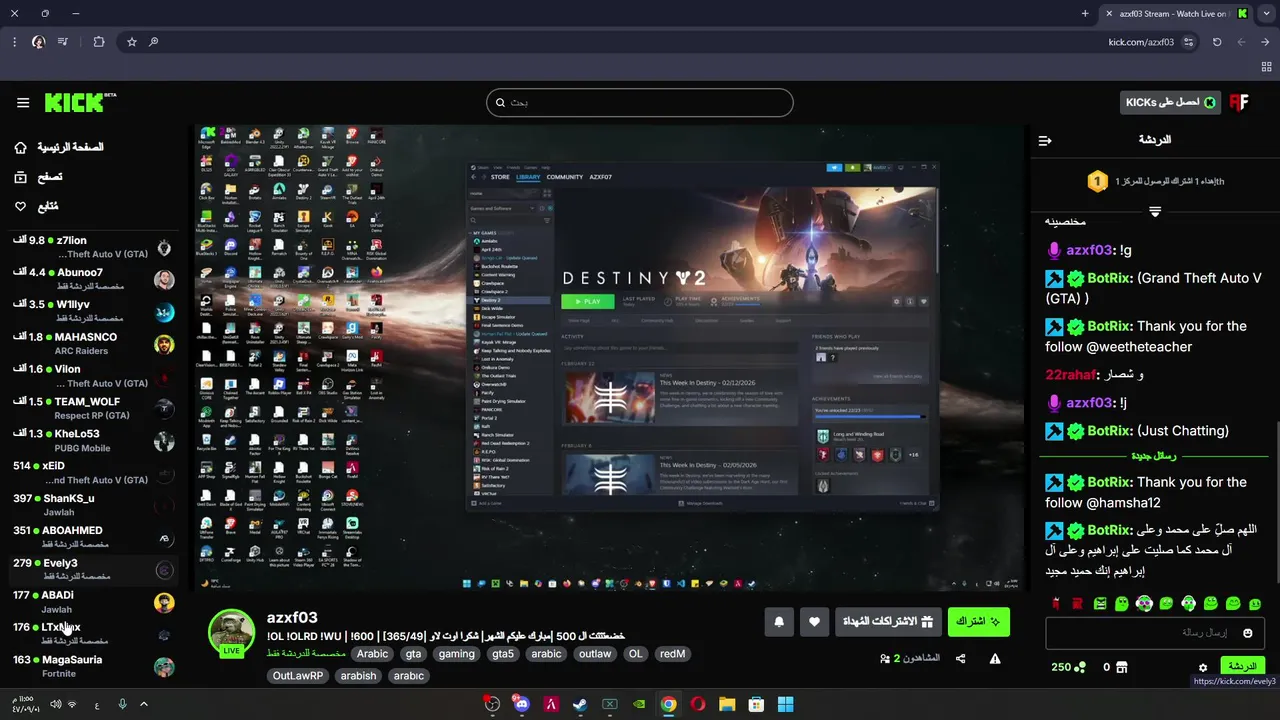
Task: Open the tab search dropdown arrow
Action: 1266,13
